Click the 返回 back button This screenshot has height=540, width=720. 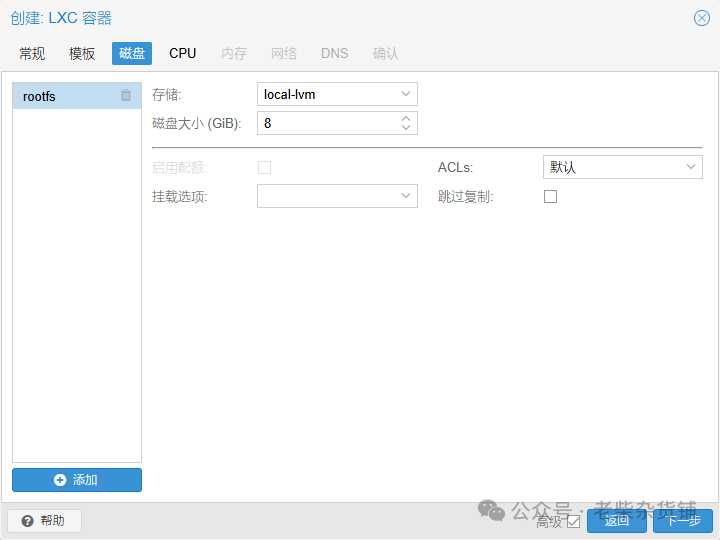pyautogui.click(x=617, y=521)
